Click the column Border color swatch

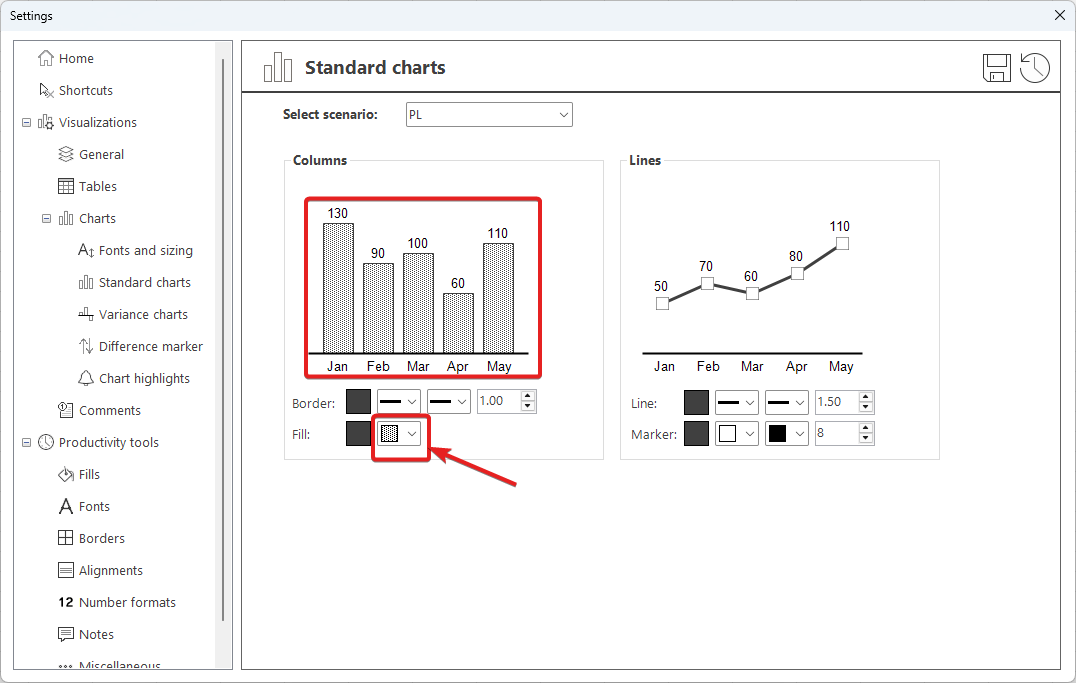pyautogui.click(x=358, y=402)
